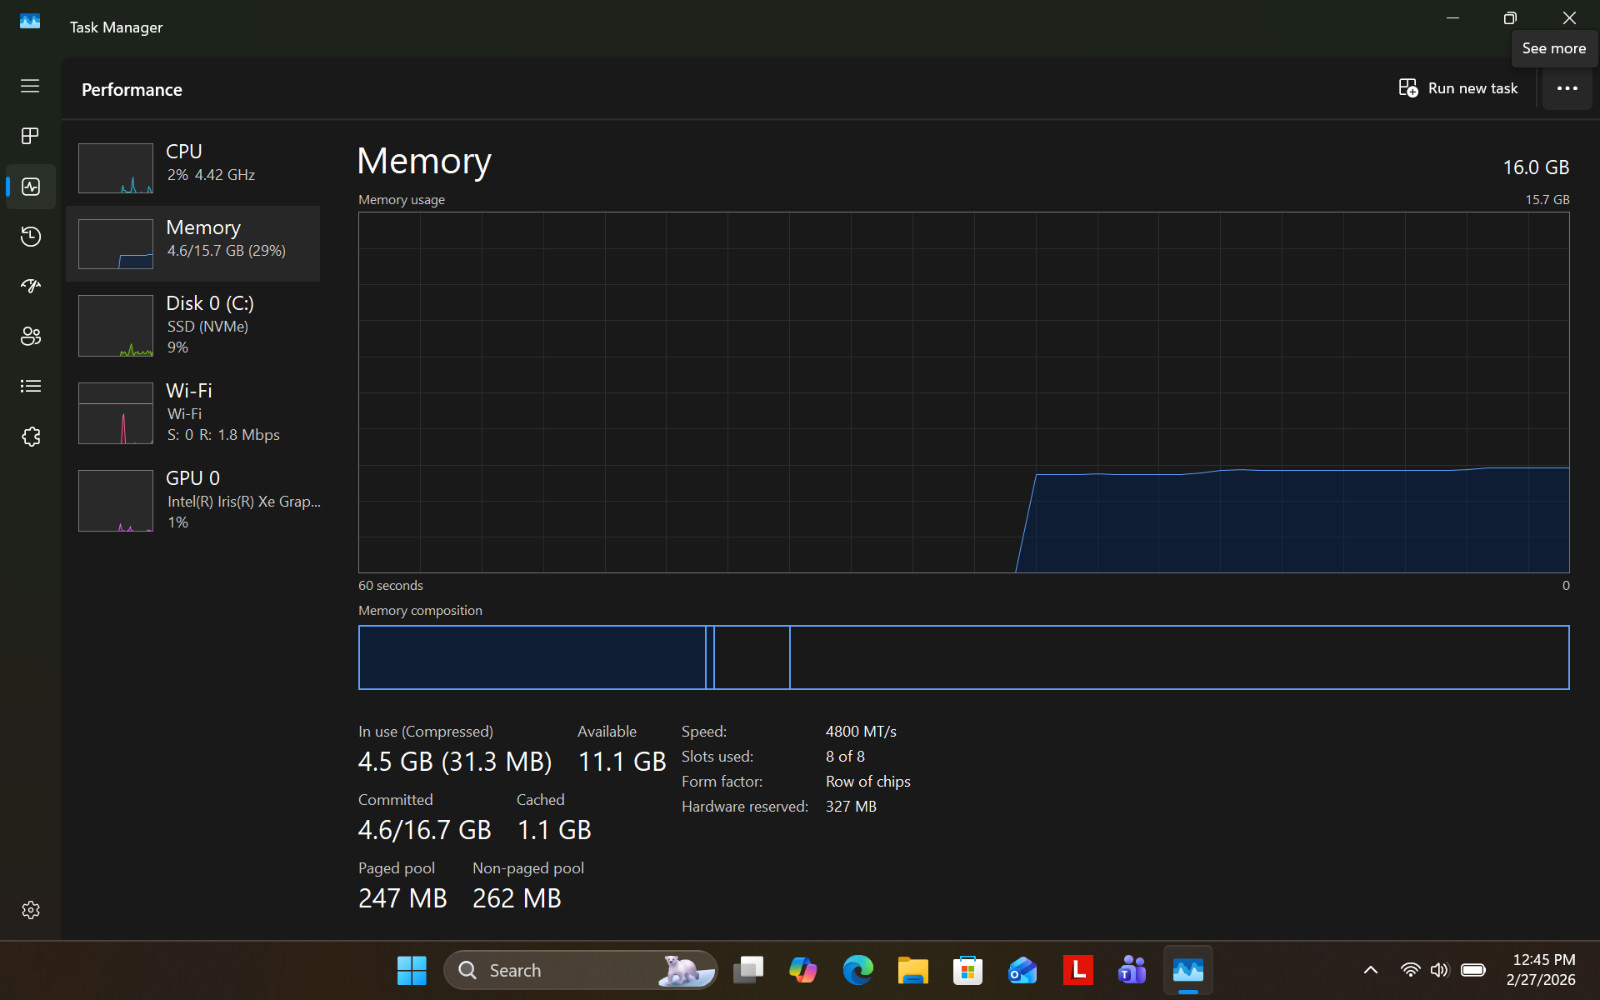Select the Performance page icon in sidebar
This screenshot has height=1000, width=1600.
(30, 187)
